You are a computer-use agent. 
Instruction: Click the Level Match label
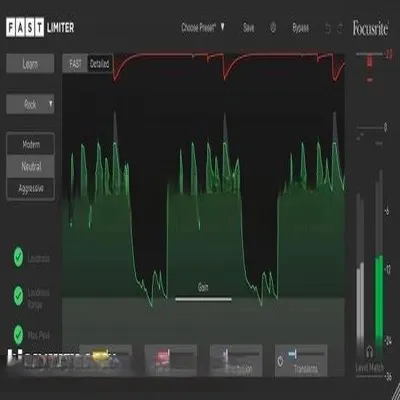point(370,368)
